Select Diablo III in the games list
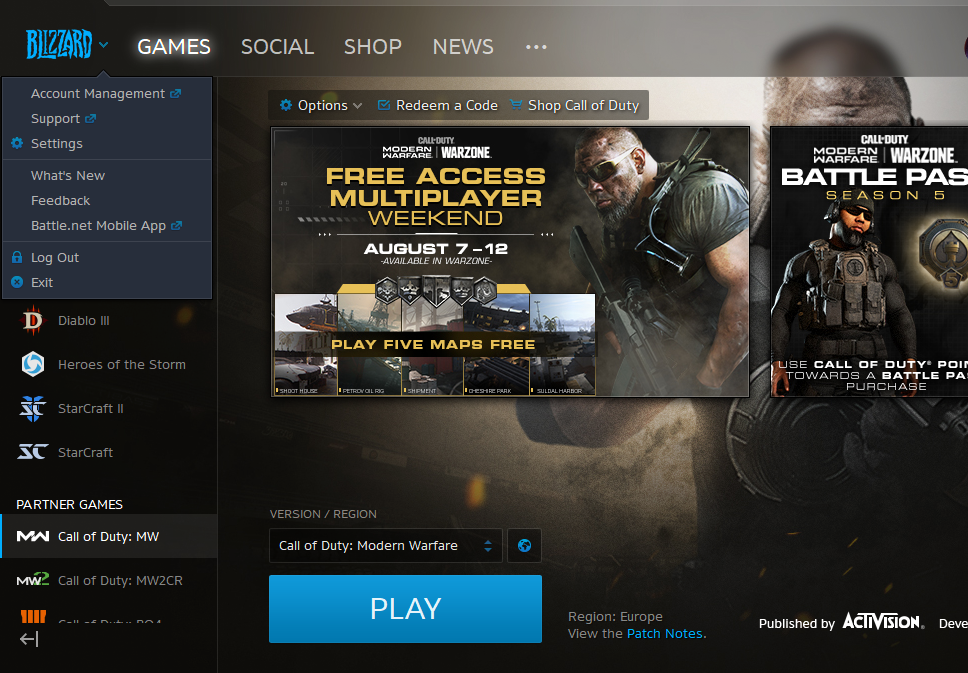968x673 pixels. 84,320
